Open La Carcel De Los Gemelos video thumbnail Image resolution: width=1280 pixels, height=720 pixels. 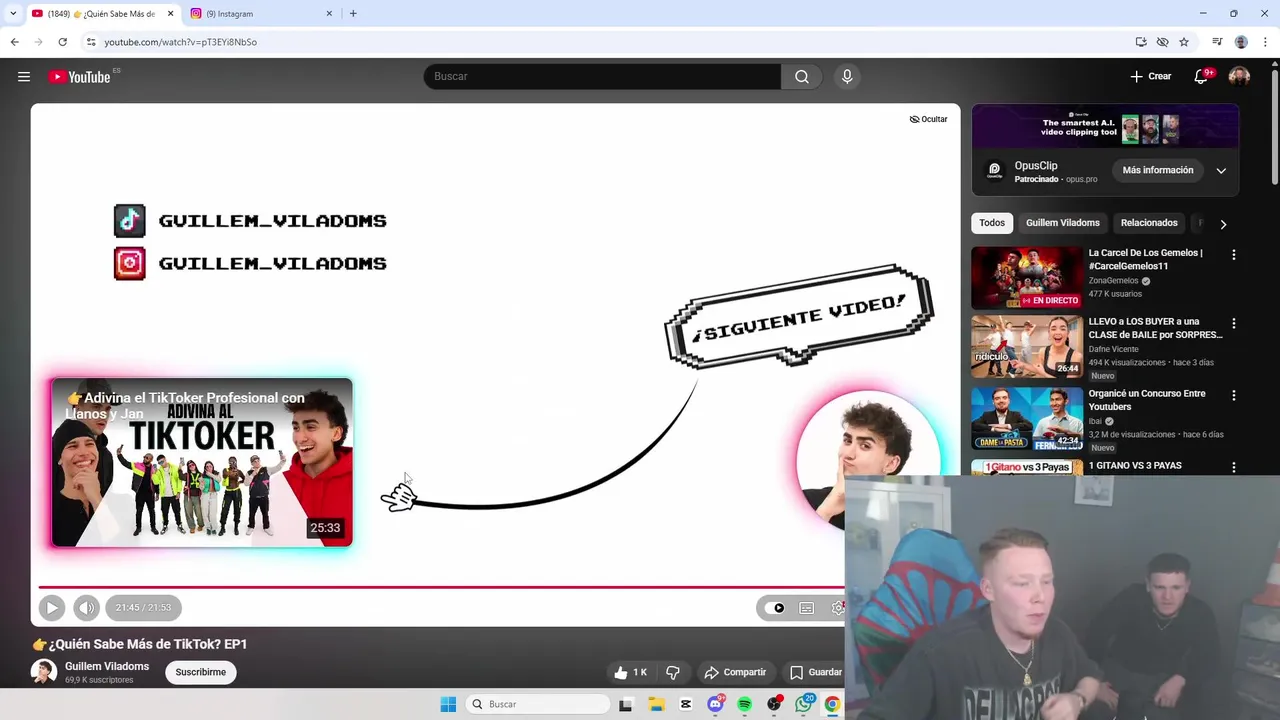pos(1027,278)
